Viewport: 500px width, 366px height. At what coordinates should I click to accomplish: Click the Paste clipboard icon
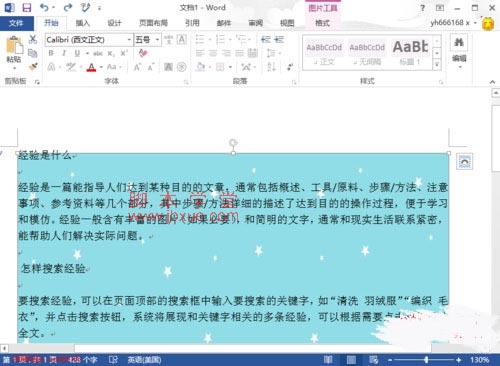click(x=14, y=45)
